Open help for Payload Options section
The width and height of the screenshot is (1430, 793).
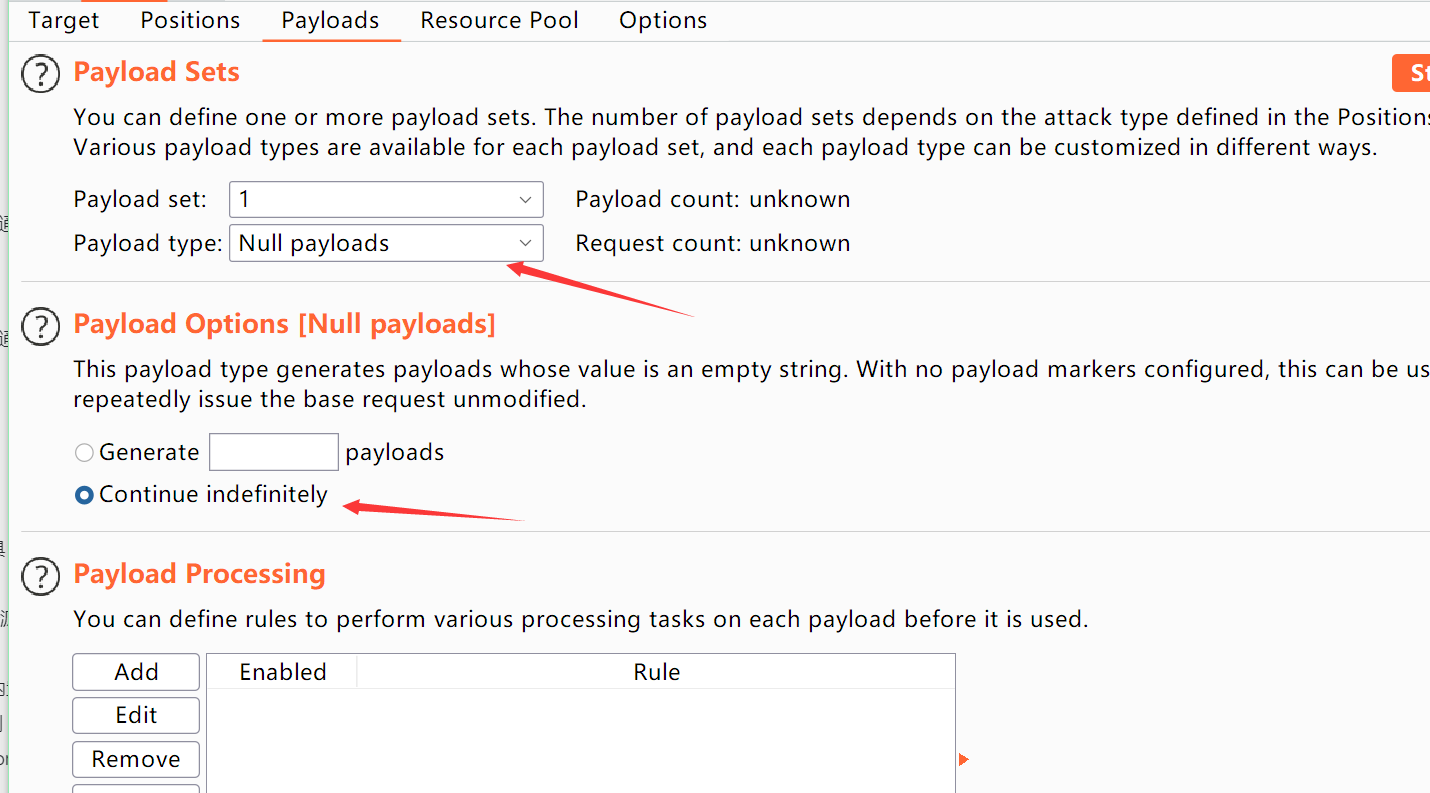pos(41,326)
